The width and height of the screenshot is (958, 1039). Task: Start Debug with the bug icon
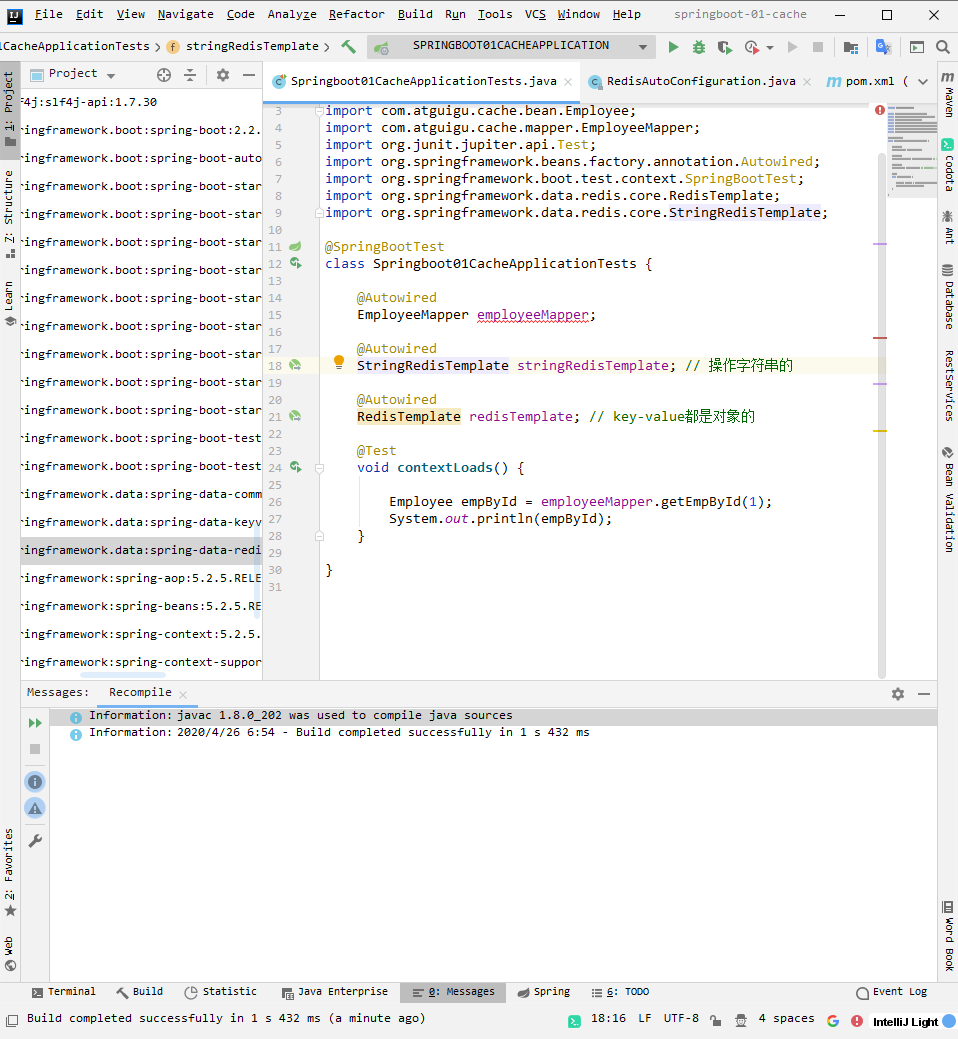pos(699,47)
